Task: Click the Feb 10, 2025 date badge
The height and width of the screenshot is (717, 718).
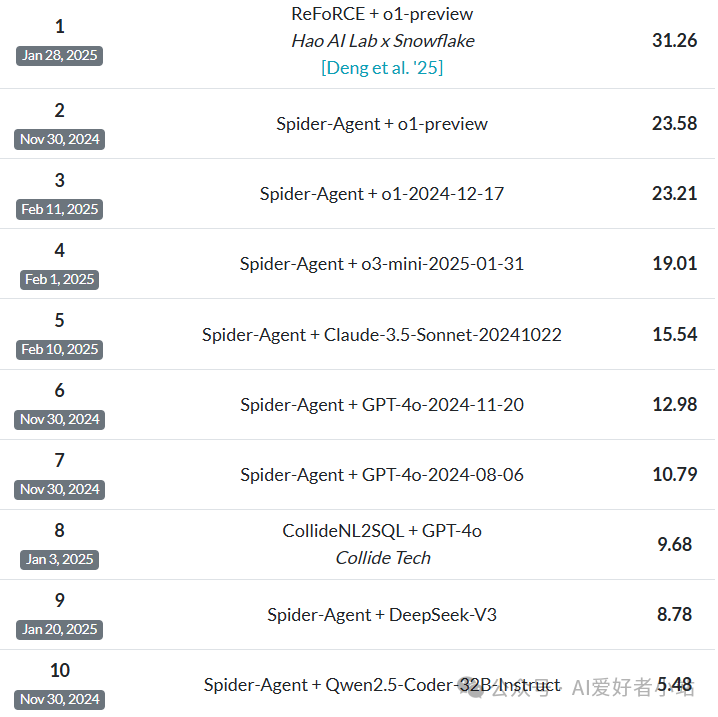Action: (x=60, y=349)
